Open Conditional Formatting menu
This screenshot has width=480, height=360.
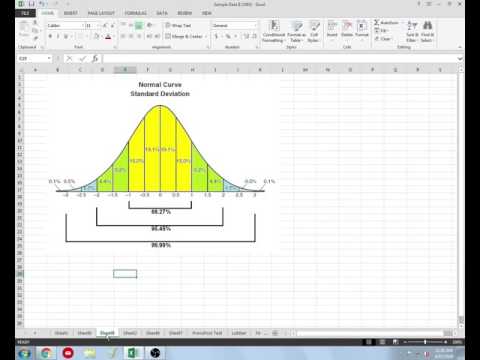[273, 32]
